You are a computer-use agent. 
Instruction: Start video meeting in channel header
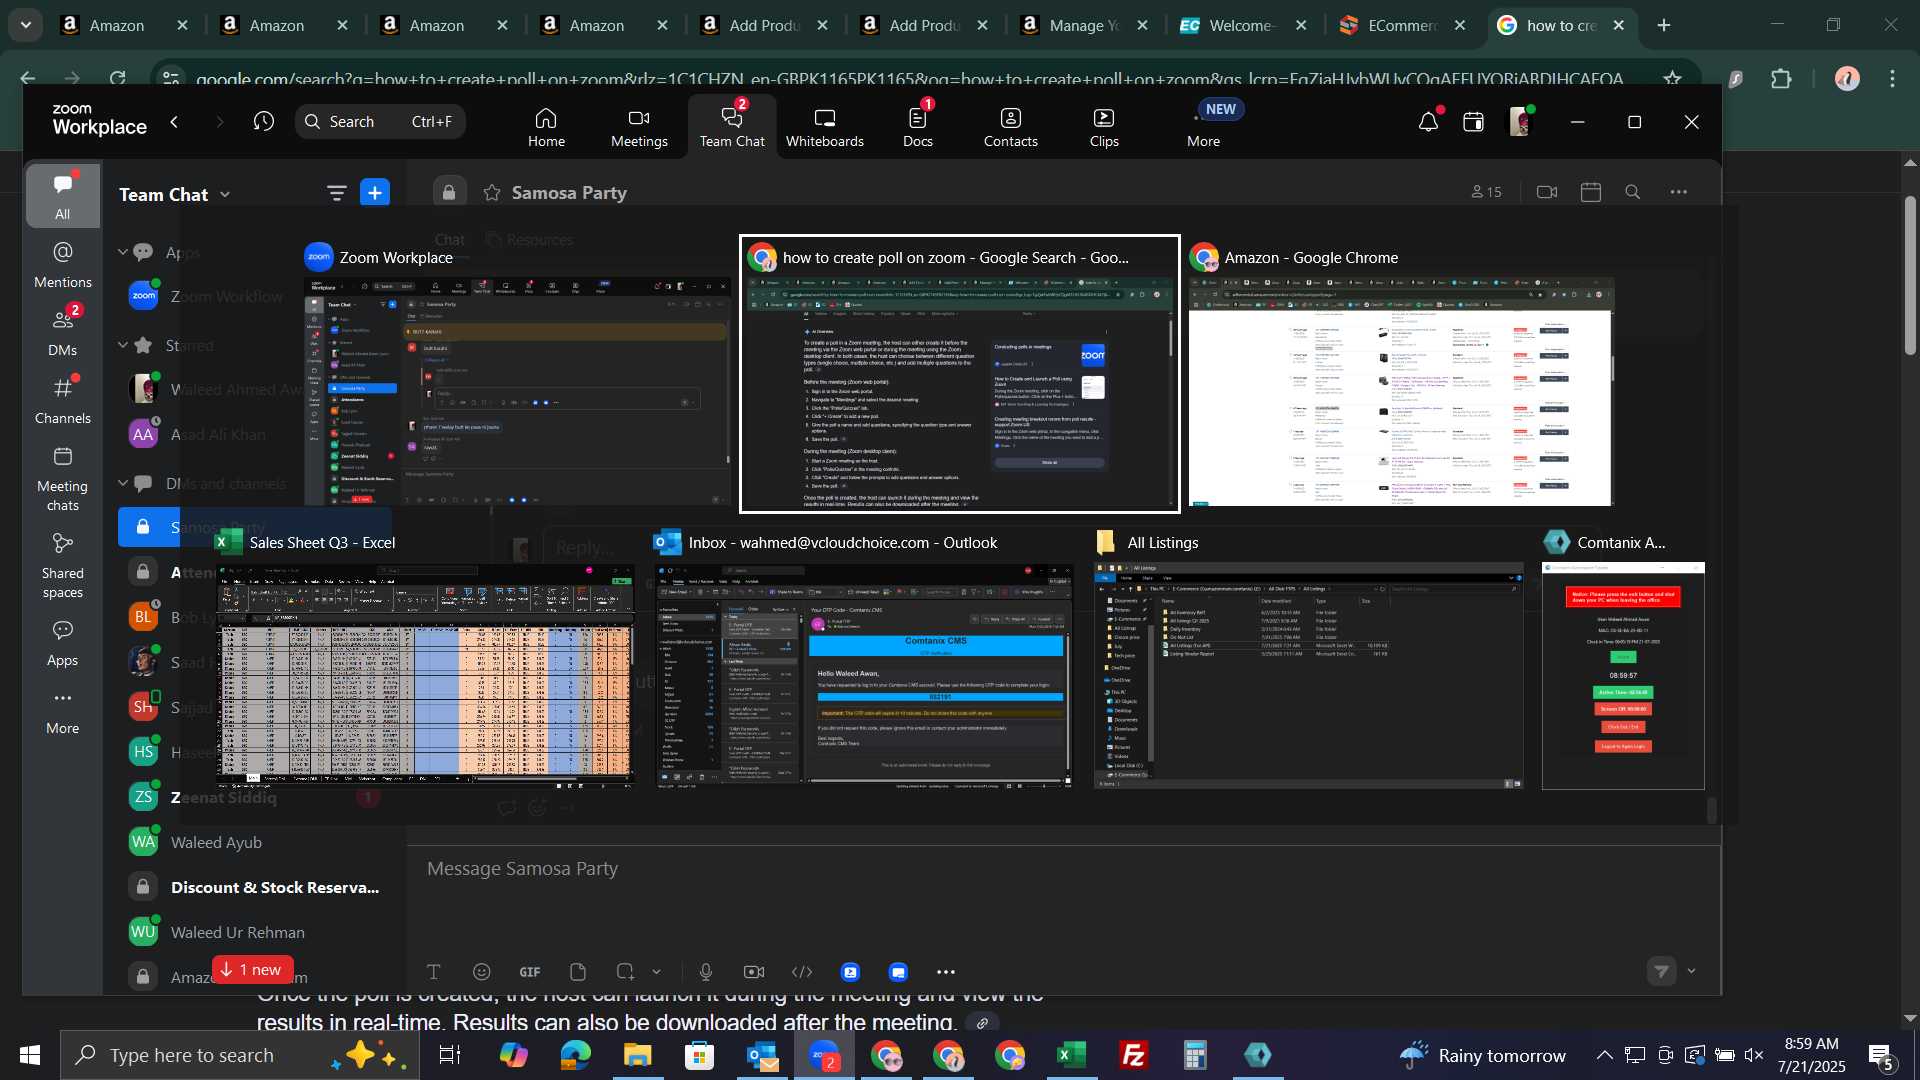[1547, 192]
